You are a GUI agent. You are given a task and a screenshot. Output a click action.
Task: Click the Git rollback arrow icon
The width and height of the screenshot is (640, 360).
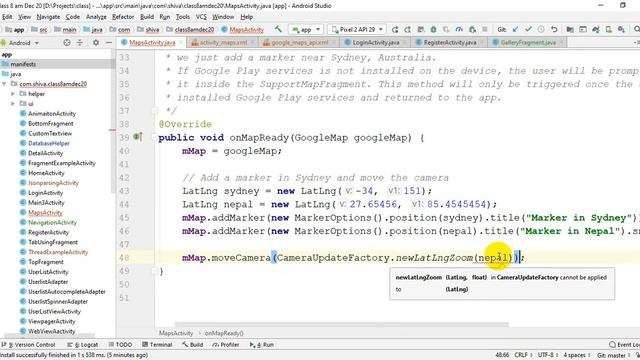pos(554,29)
